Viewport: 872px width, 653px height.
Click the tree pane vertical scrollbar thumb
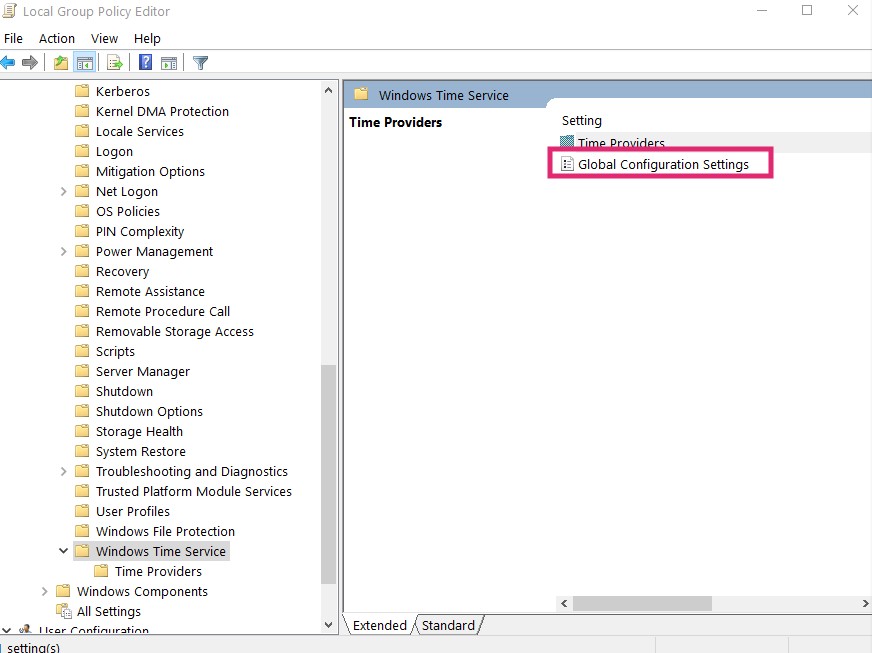point(329,474)
